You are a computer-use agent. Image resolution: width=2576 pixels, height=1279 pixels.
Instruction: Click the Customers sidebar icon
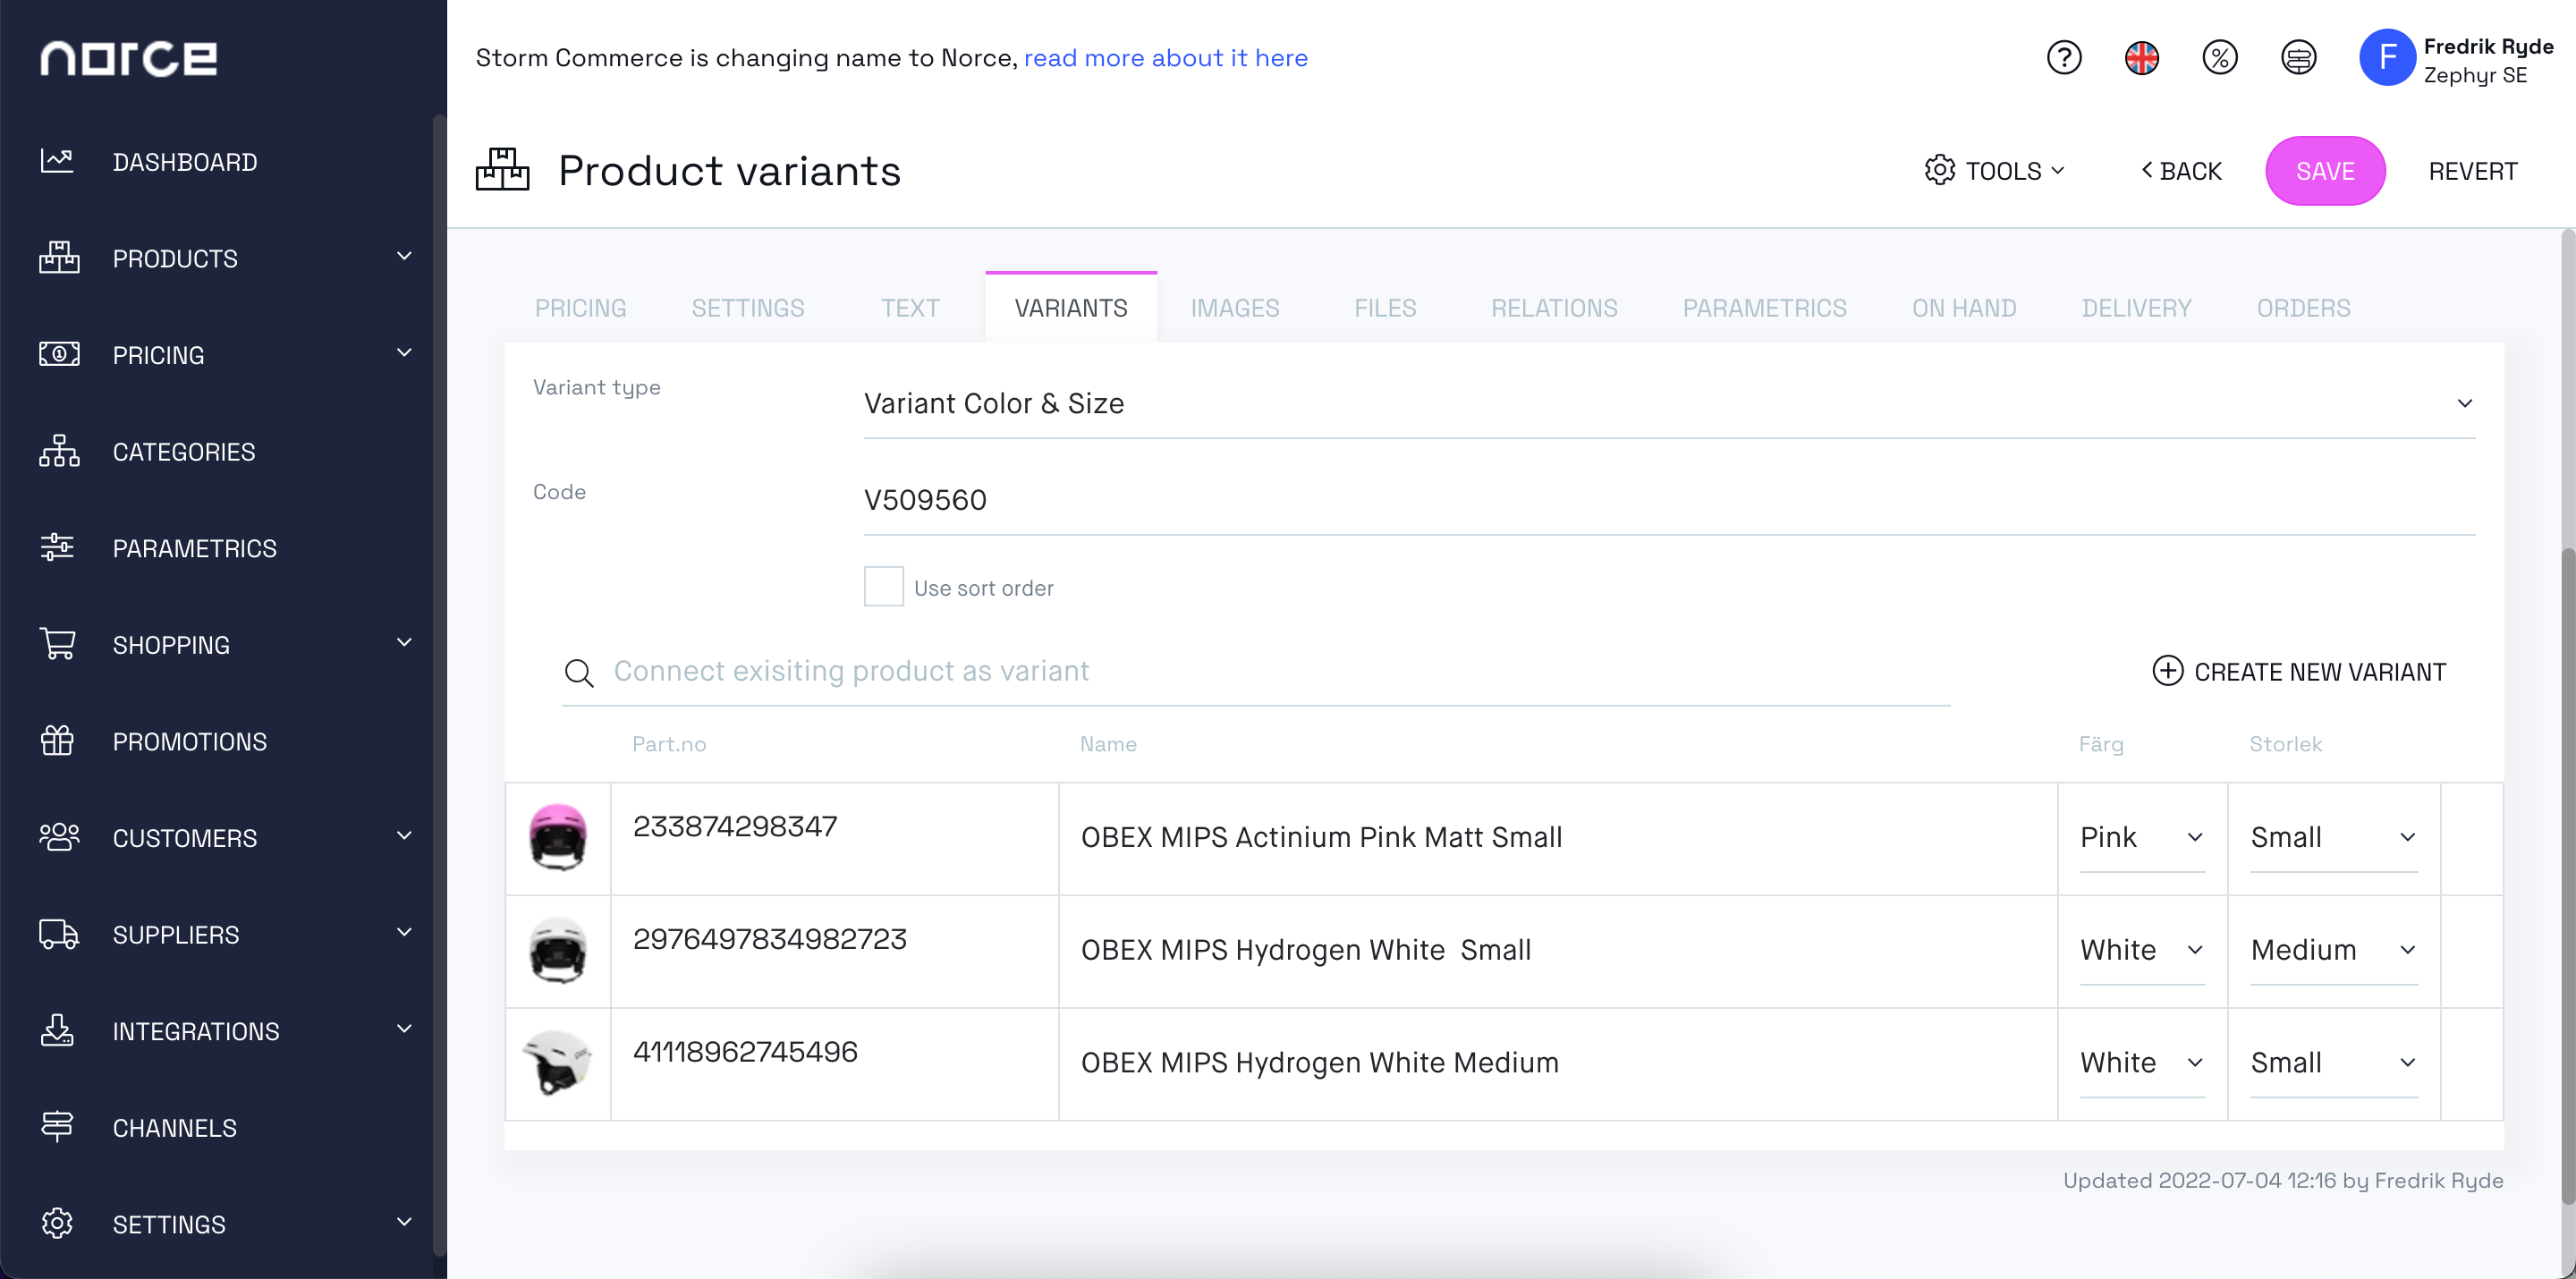click(57, 837)
